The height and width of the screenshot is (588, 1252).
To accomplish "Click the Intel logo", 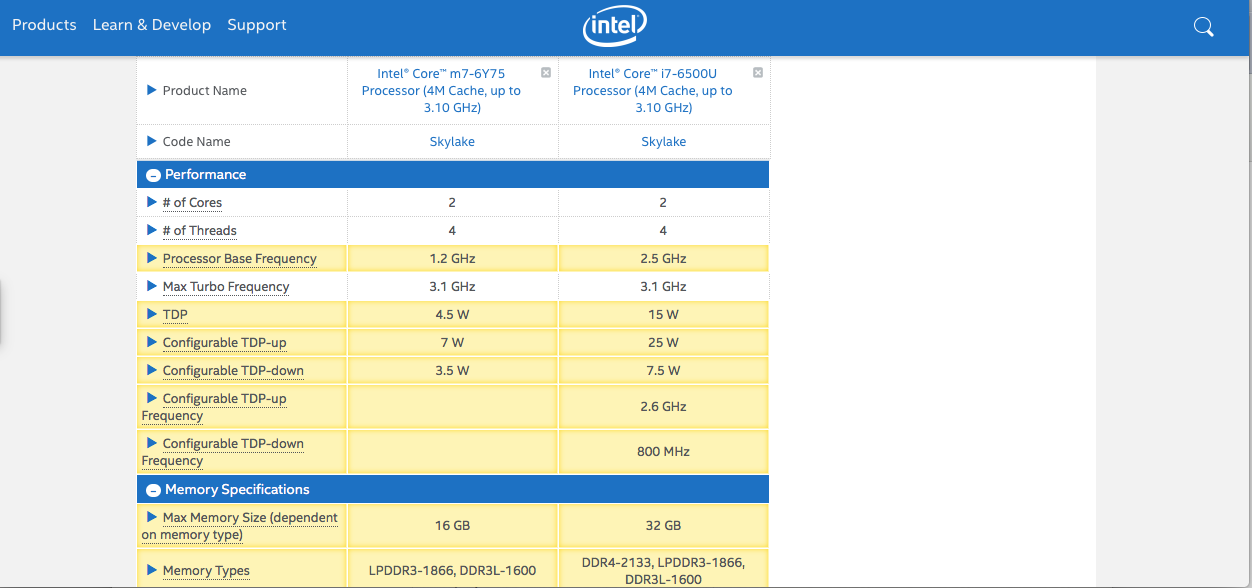I will pos(614,27).
